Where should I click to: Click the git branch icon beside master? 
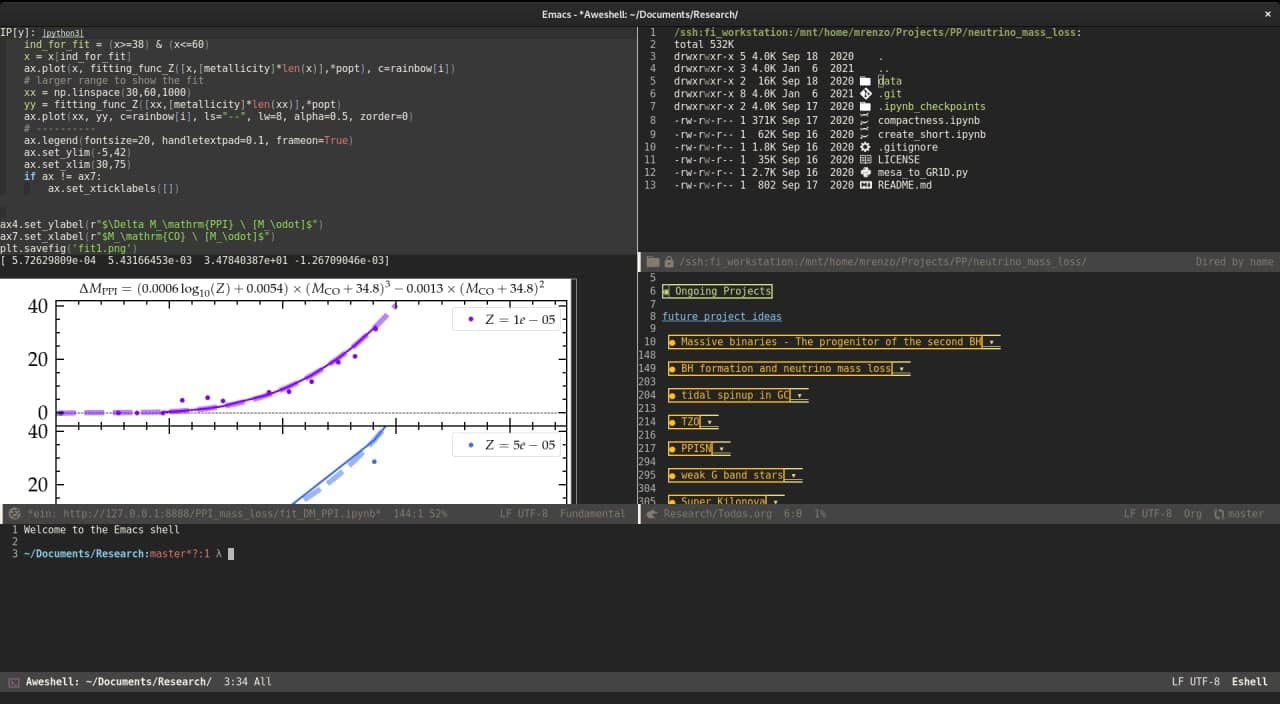point(1219,514)
